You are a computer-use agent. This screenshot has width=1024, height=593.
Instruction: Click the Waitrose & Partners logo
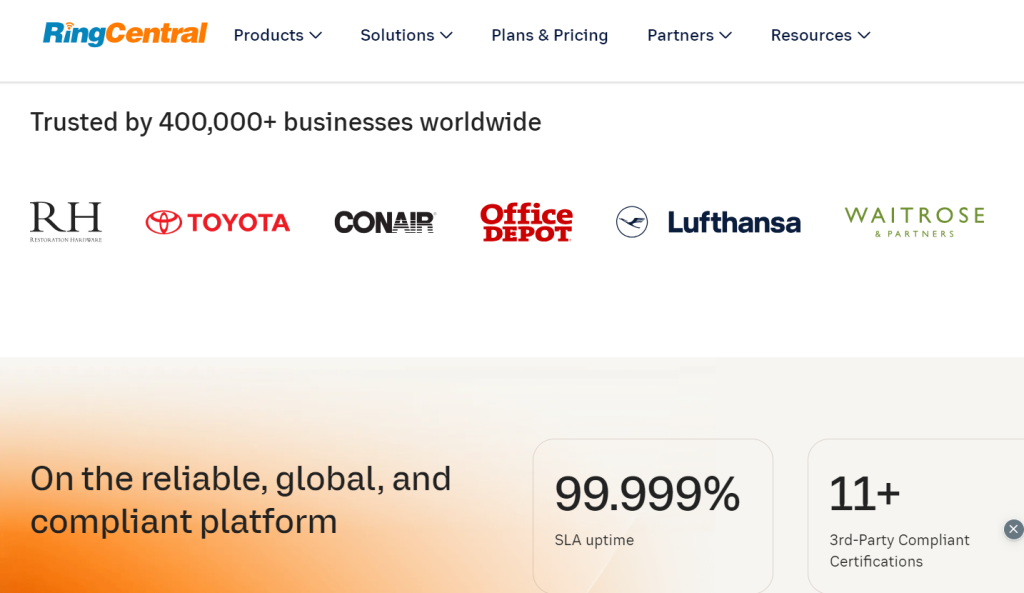(914, 221)
